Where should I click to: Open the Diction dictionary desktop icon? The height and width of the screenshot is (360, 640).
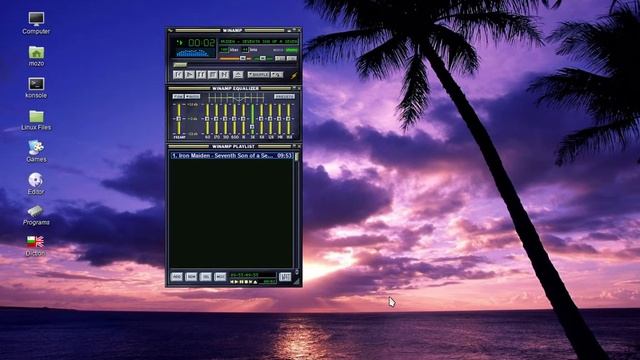coord(36,246)
